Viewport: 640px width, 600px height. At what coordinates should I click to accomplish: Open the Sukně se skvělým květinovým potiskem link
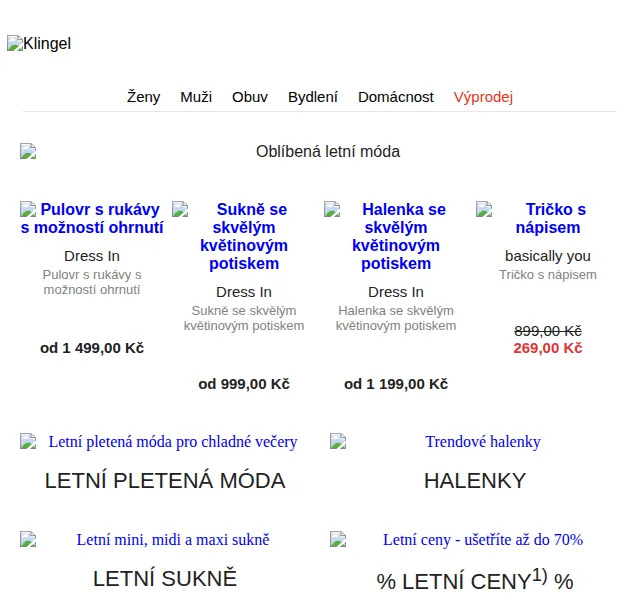click(x=244, y=236)
